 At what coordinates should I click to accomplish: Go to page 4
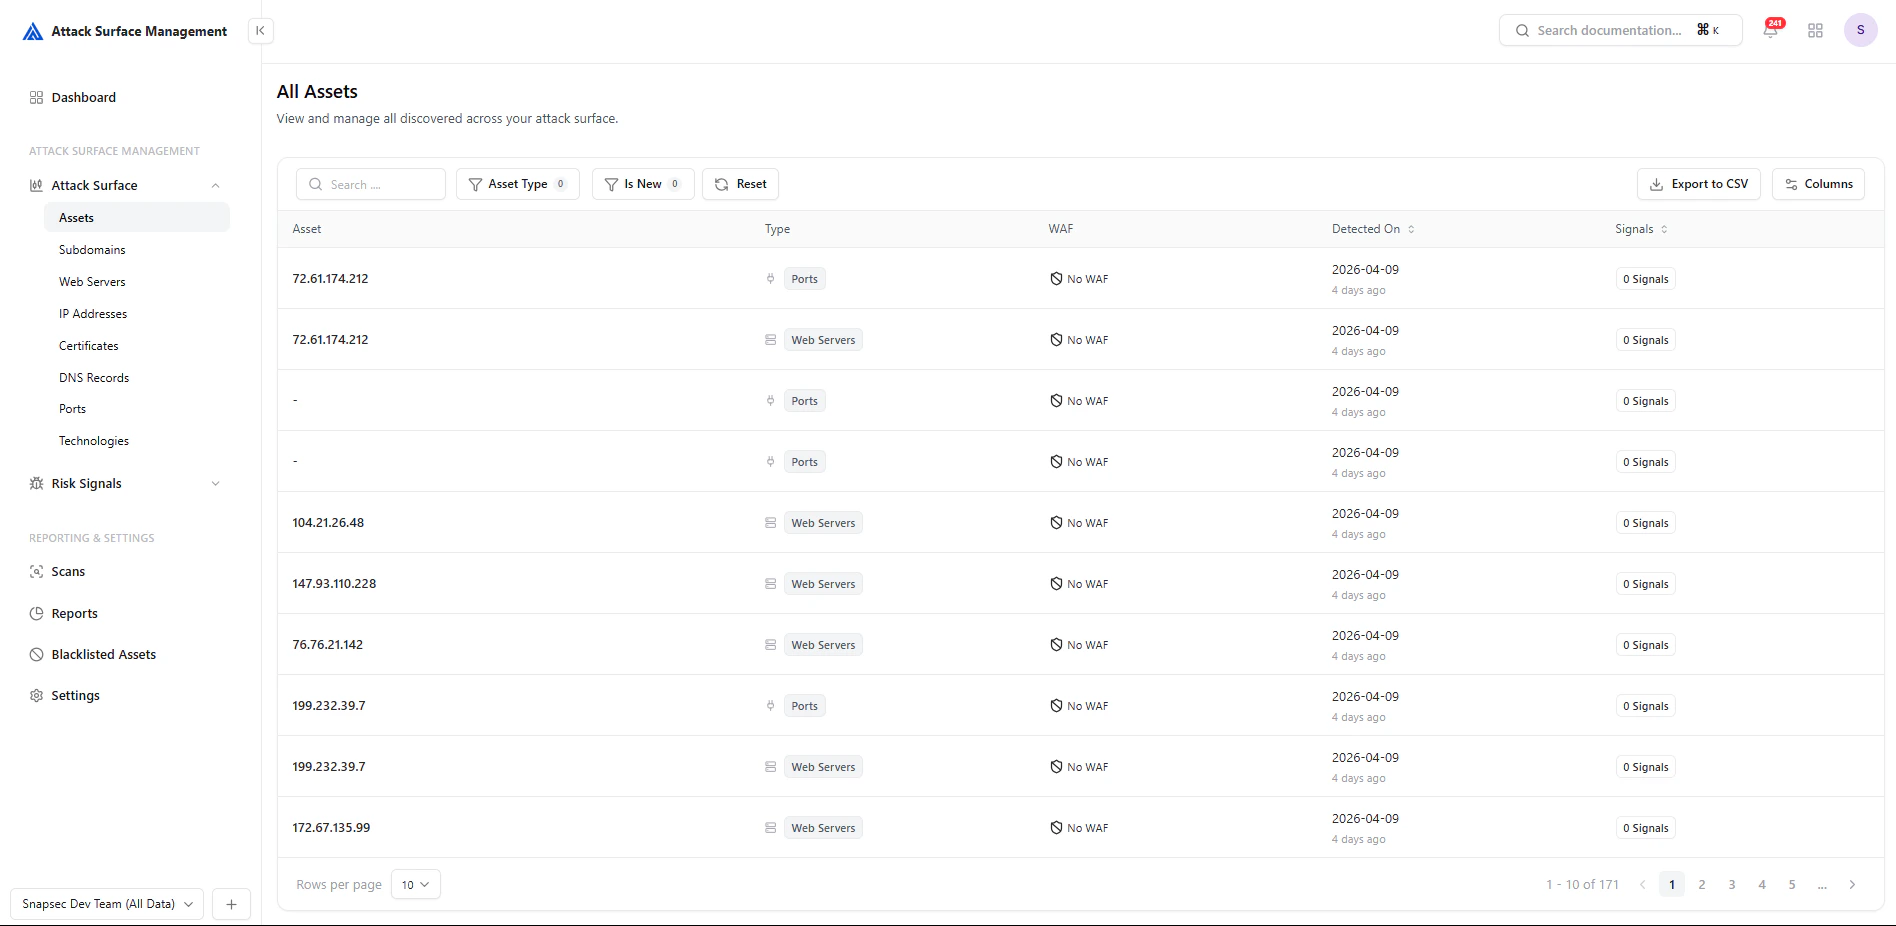pos(1762,884)
